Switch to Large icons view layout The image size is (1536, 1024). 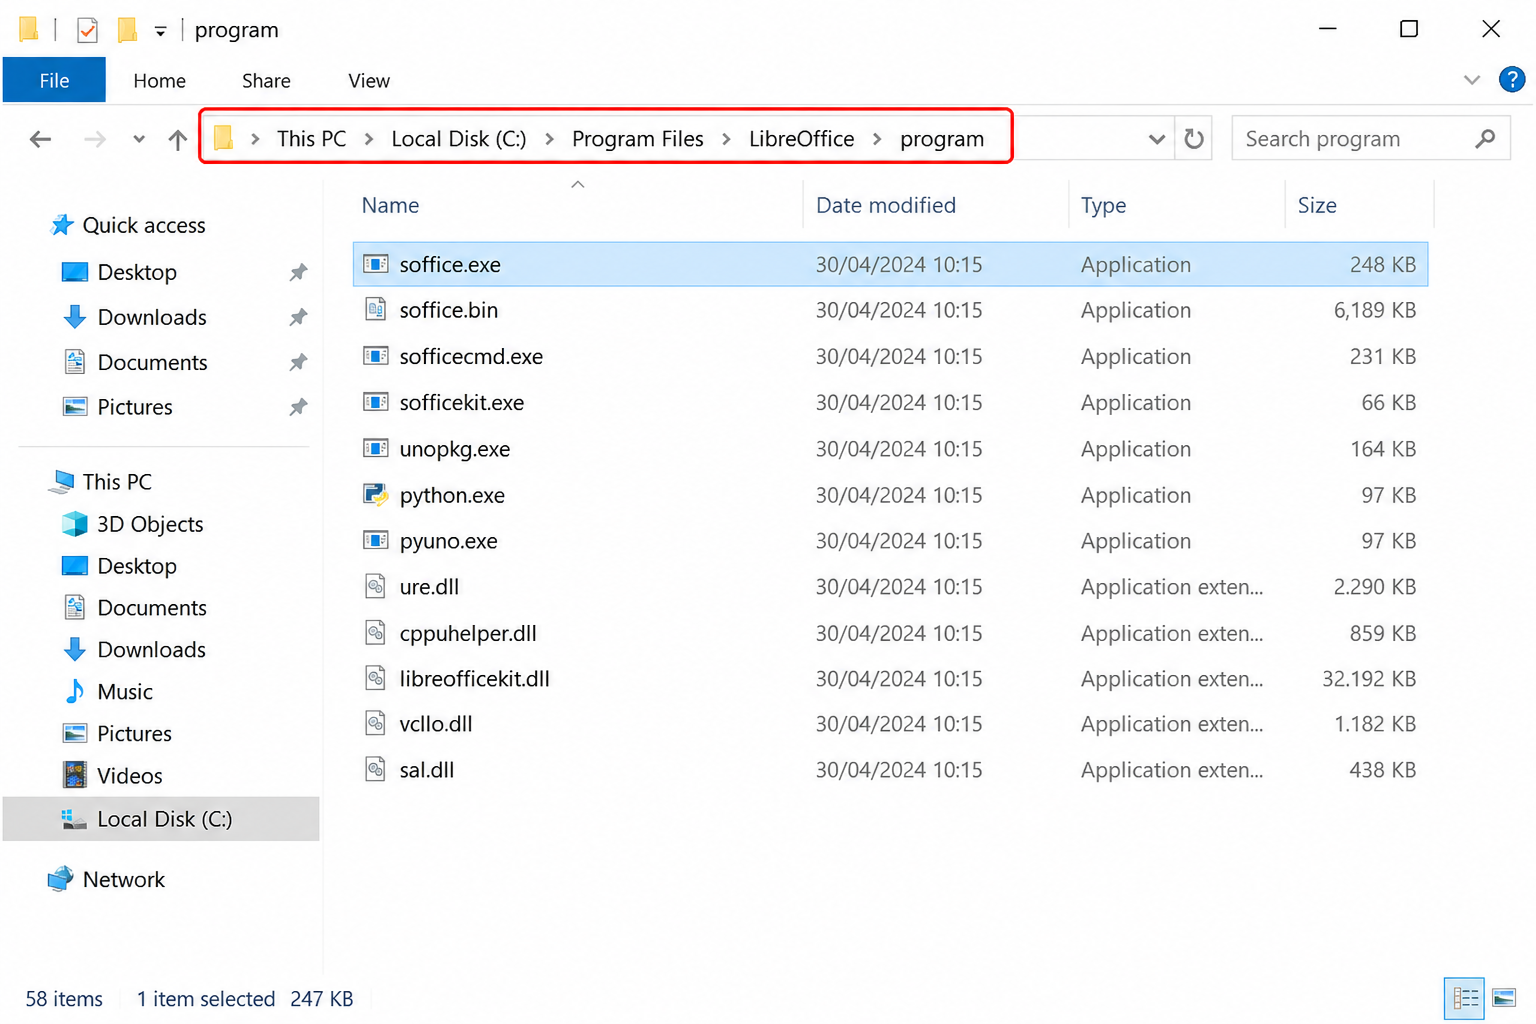tap(1504, 998)
